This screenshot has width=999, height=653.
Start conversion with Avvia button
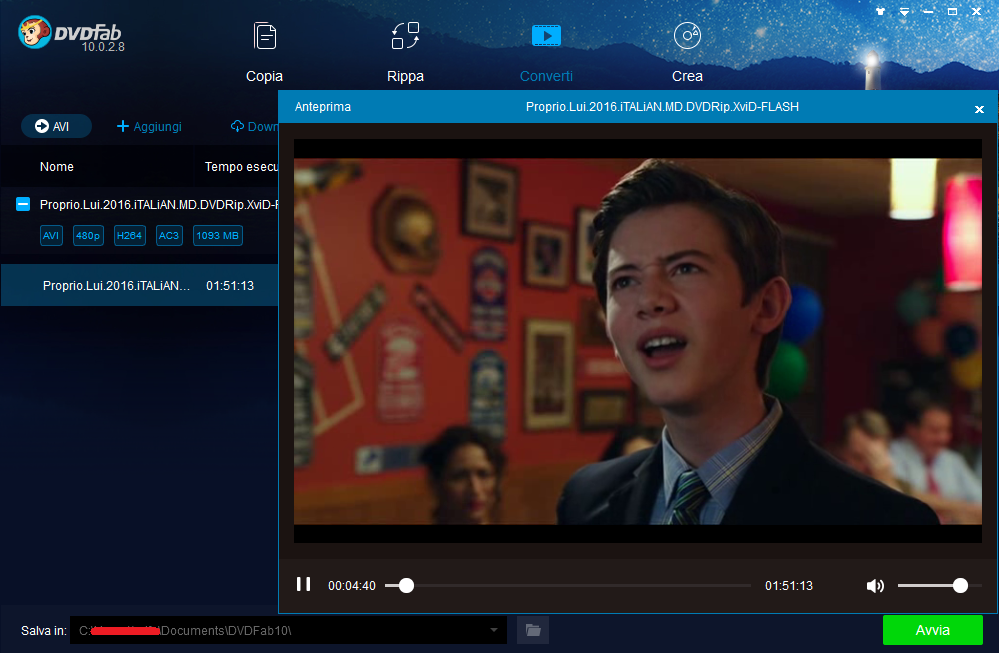932,630
